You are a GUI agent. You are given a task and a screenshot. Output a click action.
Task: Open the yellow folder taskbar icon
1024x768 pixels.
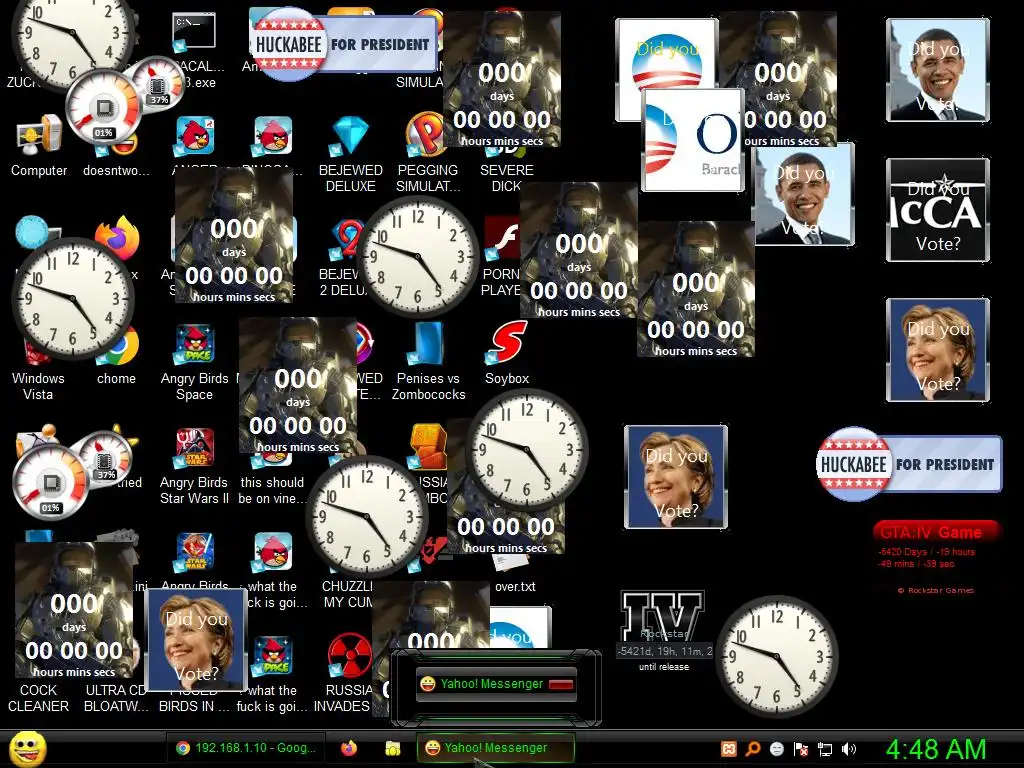click(x=392, y=748)
